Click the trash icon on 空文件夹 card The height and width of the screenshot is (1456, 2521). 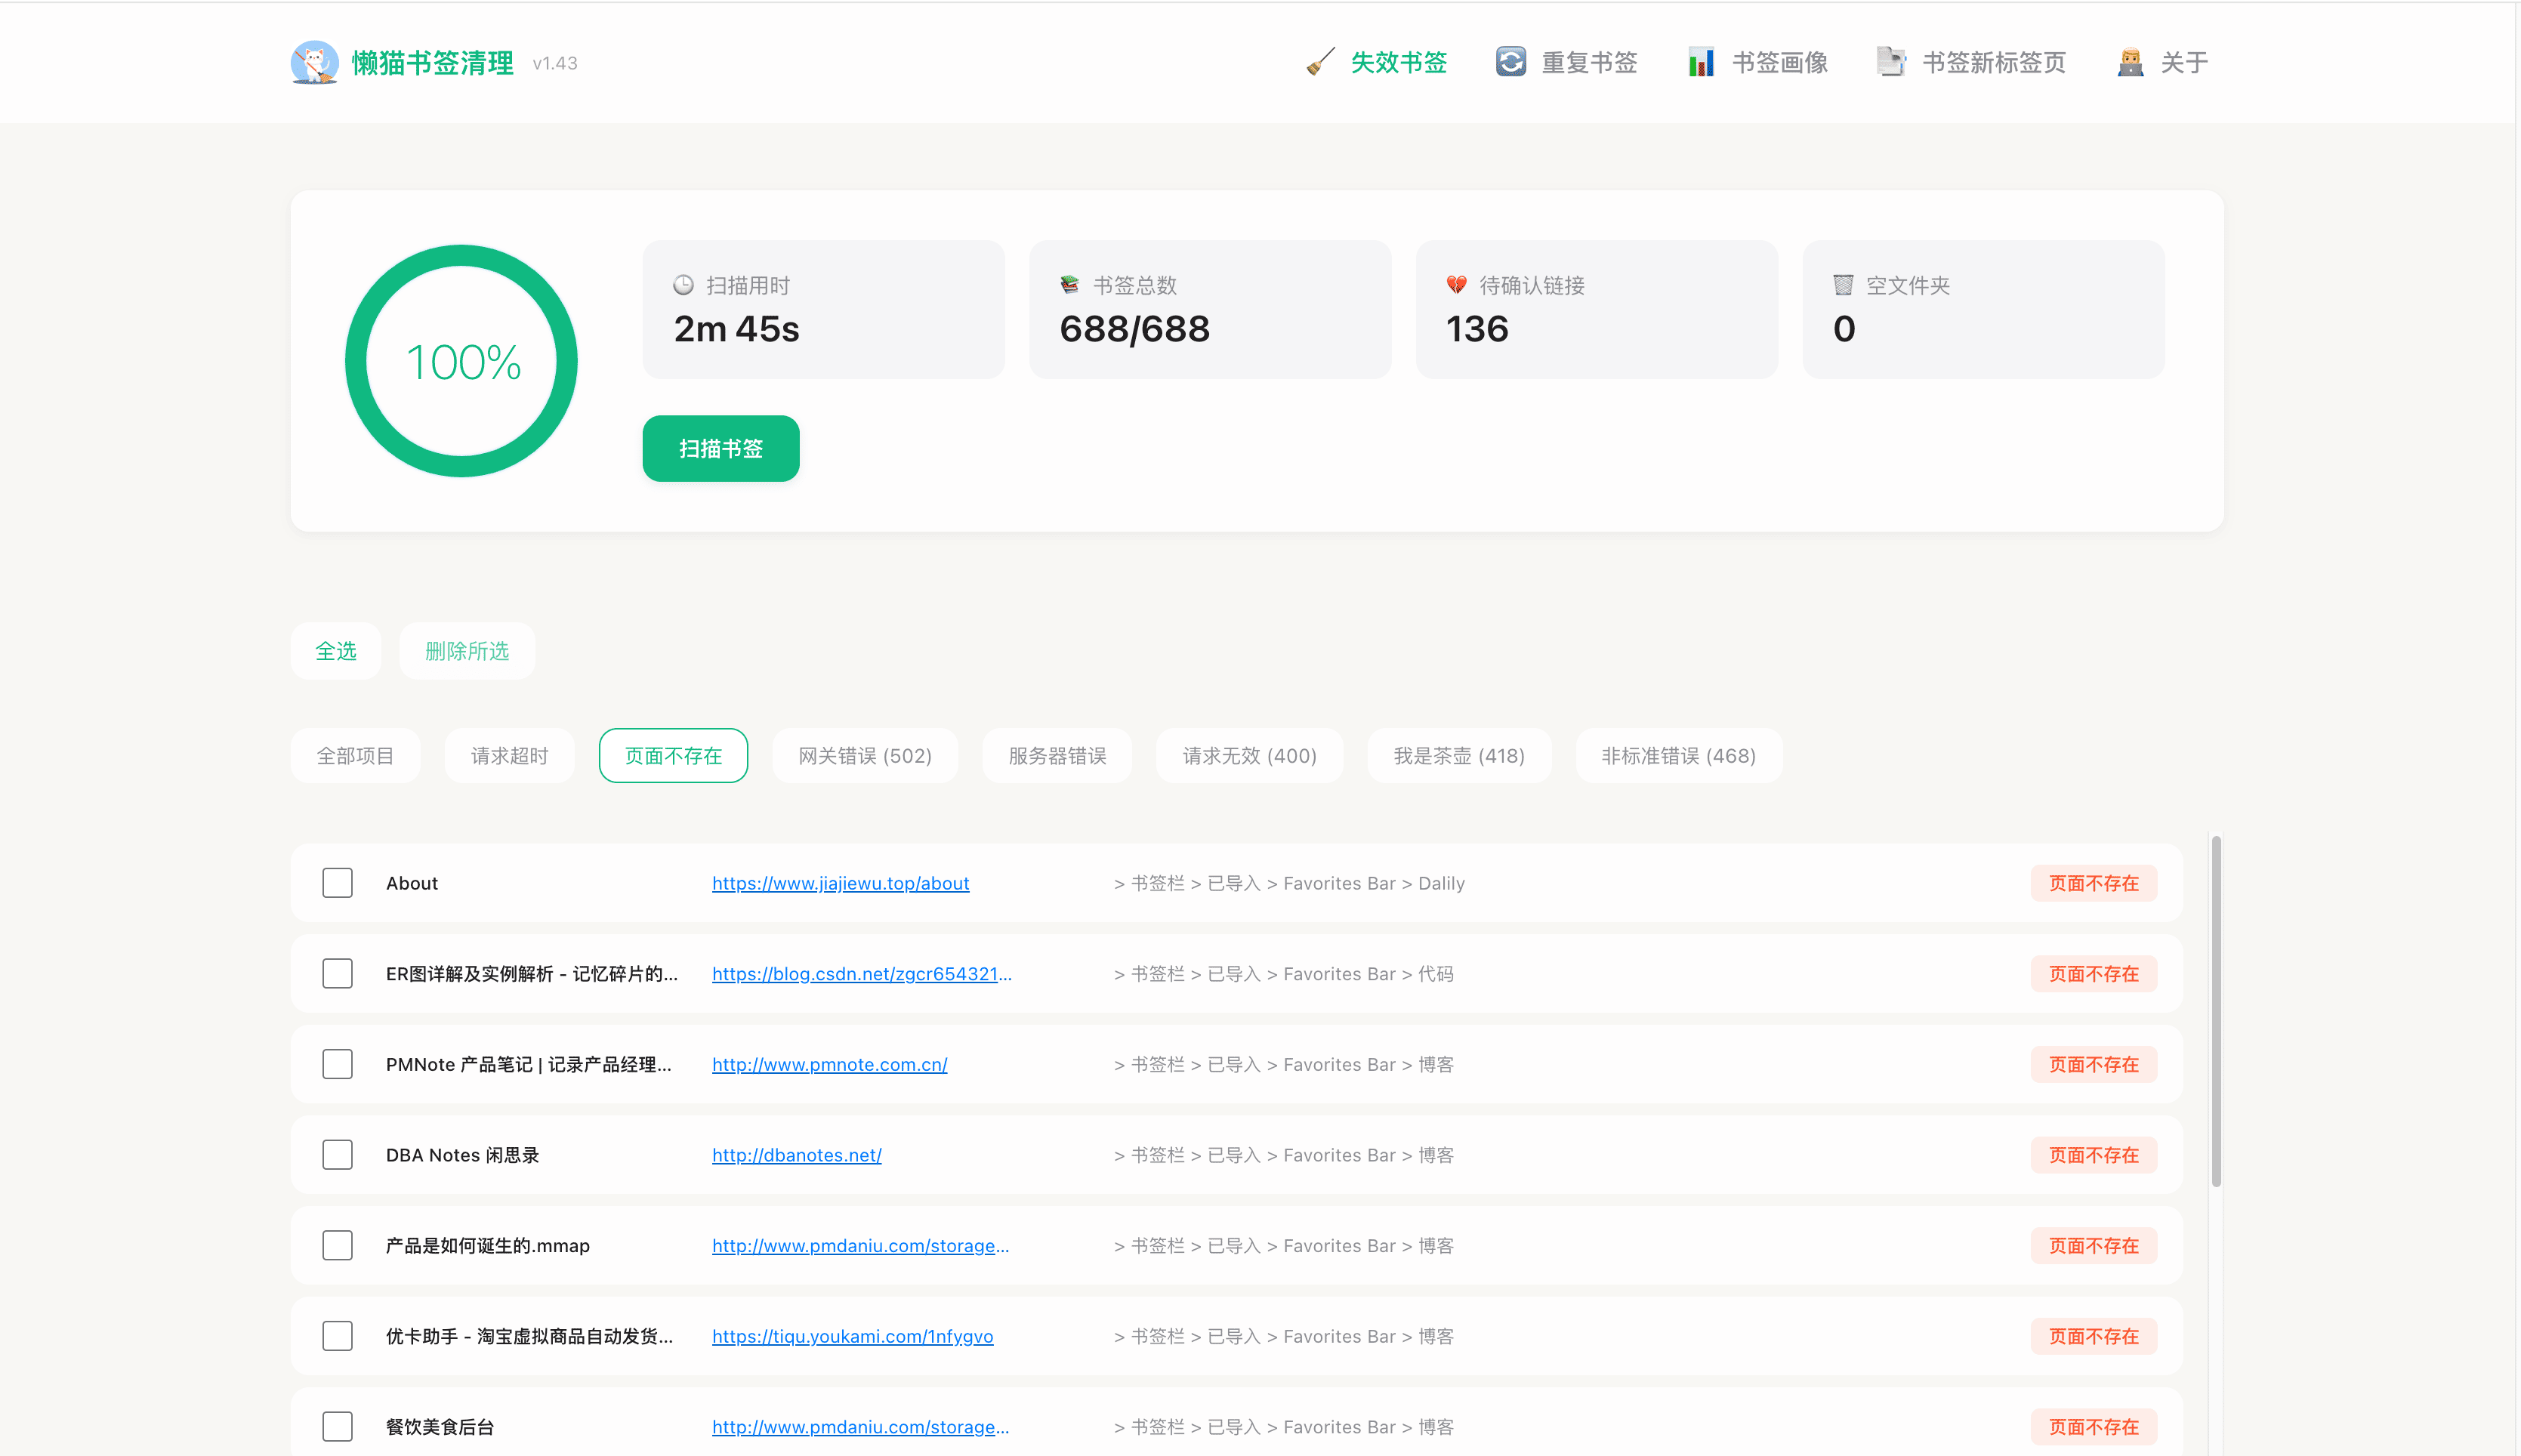pos(1843,284)
